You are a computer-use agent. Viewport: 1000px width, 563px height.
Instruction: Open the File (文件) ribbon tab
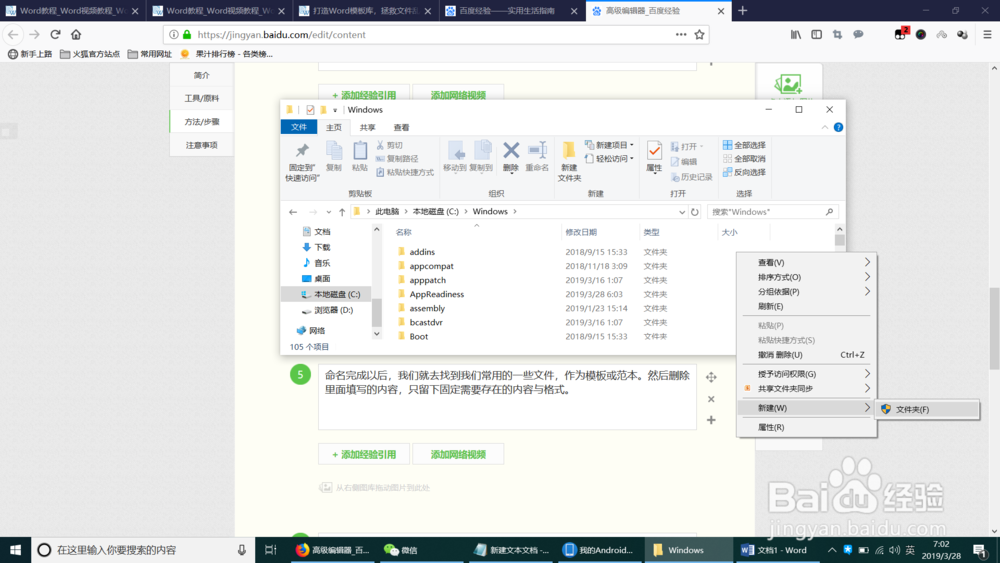click(x=299, y=128)
